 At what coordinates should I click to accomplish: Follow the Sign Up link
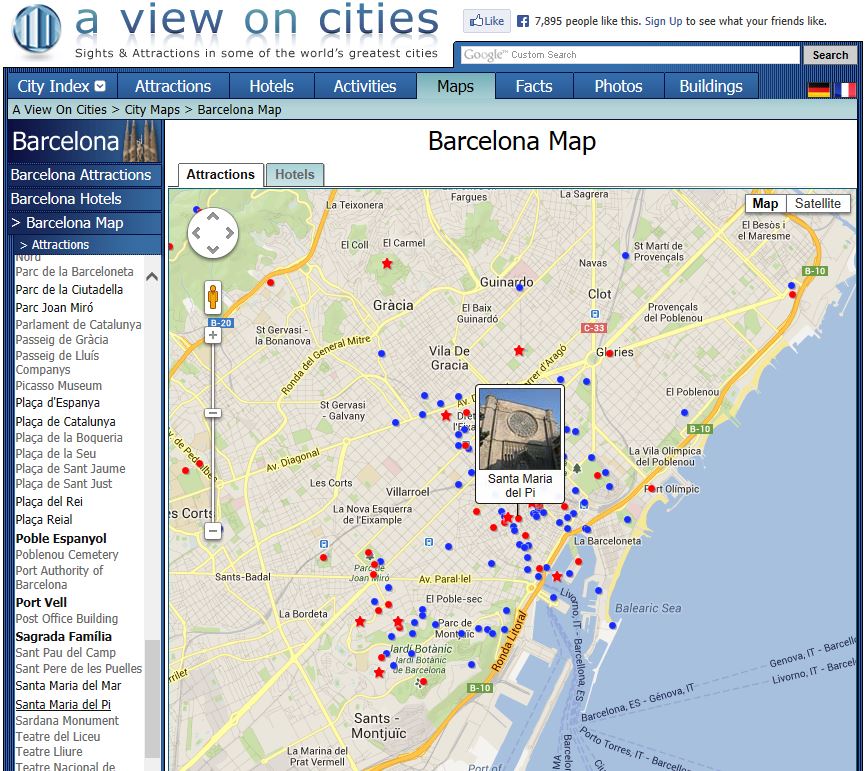pos(664,22)
